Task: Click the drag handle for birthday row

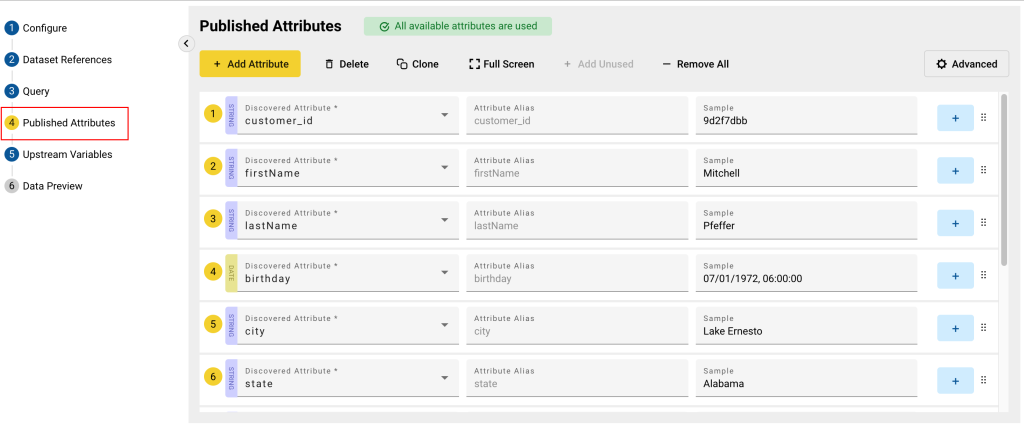Action: pos(983,275)
